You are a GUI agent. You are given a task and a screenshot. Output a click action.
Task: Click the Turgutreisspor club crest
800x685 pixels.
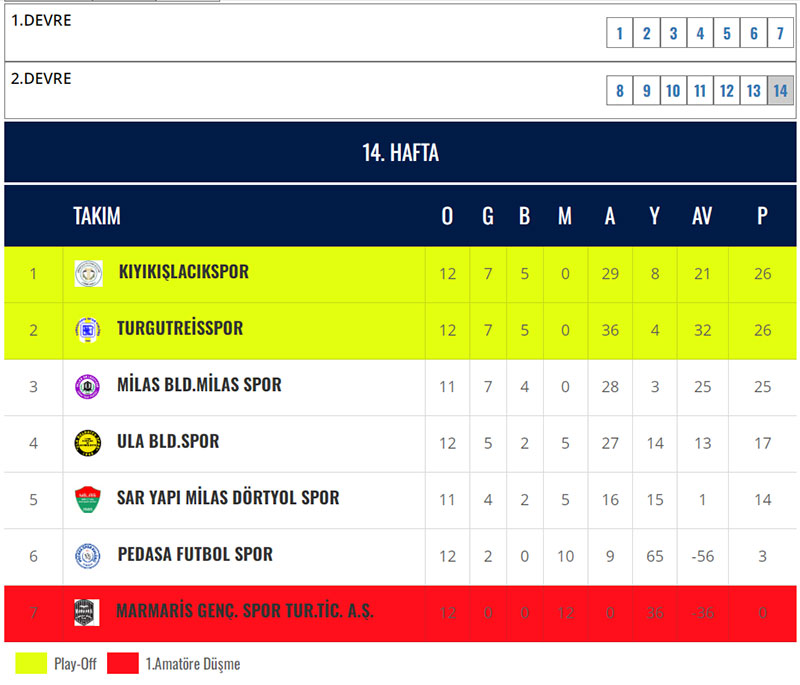[88, 329]
